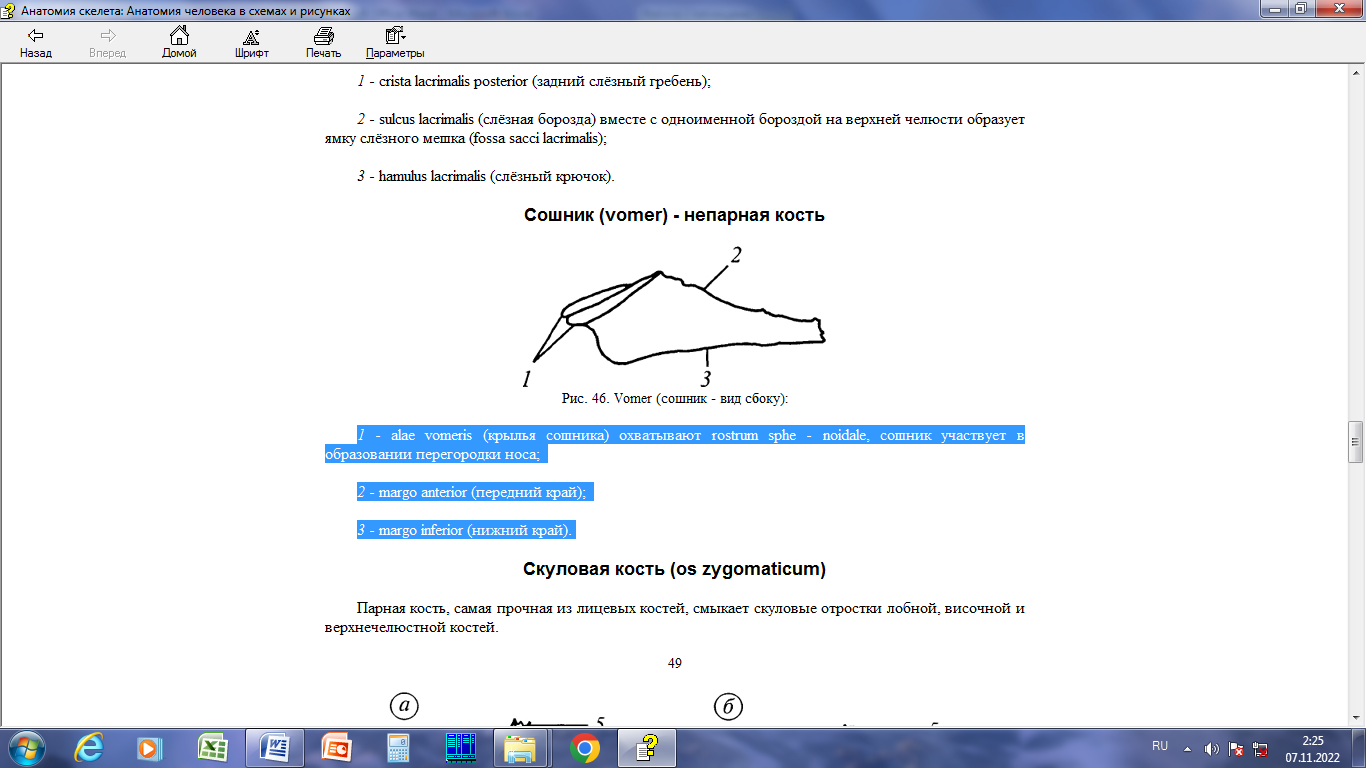Go back with the Назад toolbar button
The width and height of the screenshot is (1366, 768).
click(36, 43)
